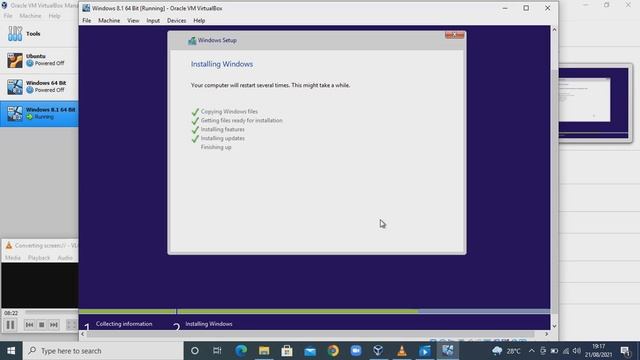640x360 pixels.
Task: Open File Explorer from taskbar
Action: pos(264,351)
